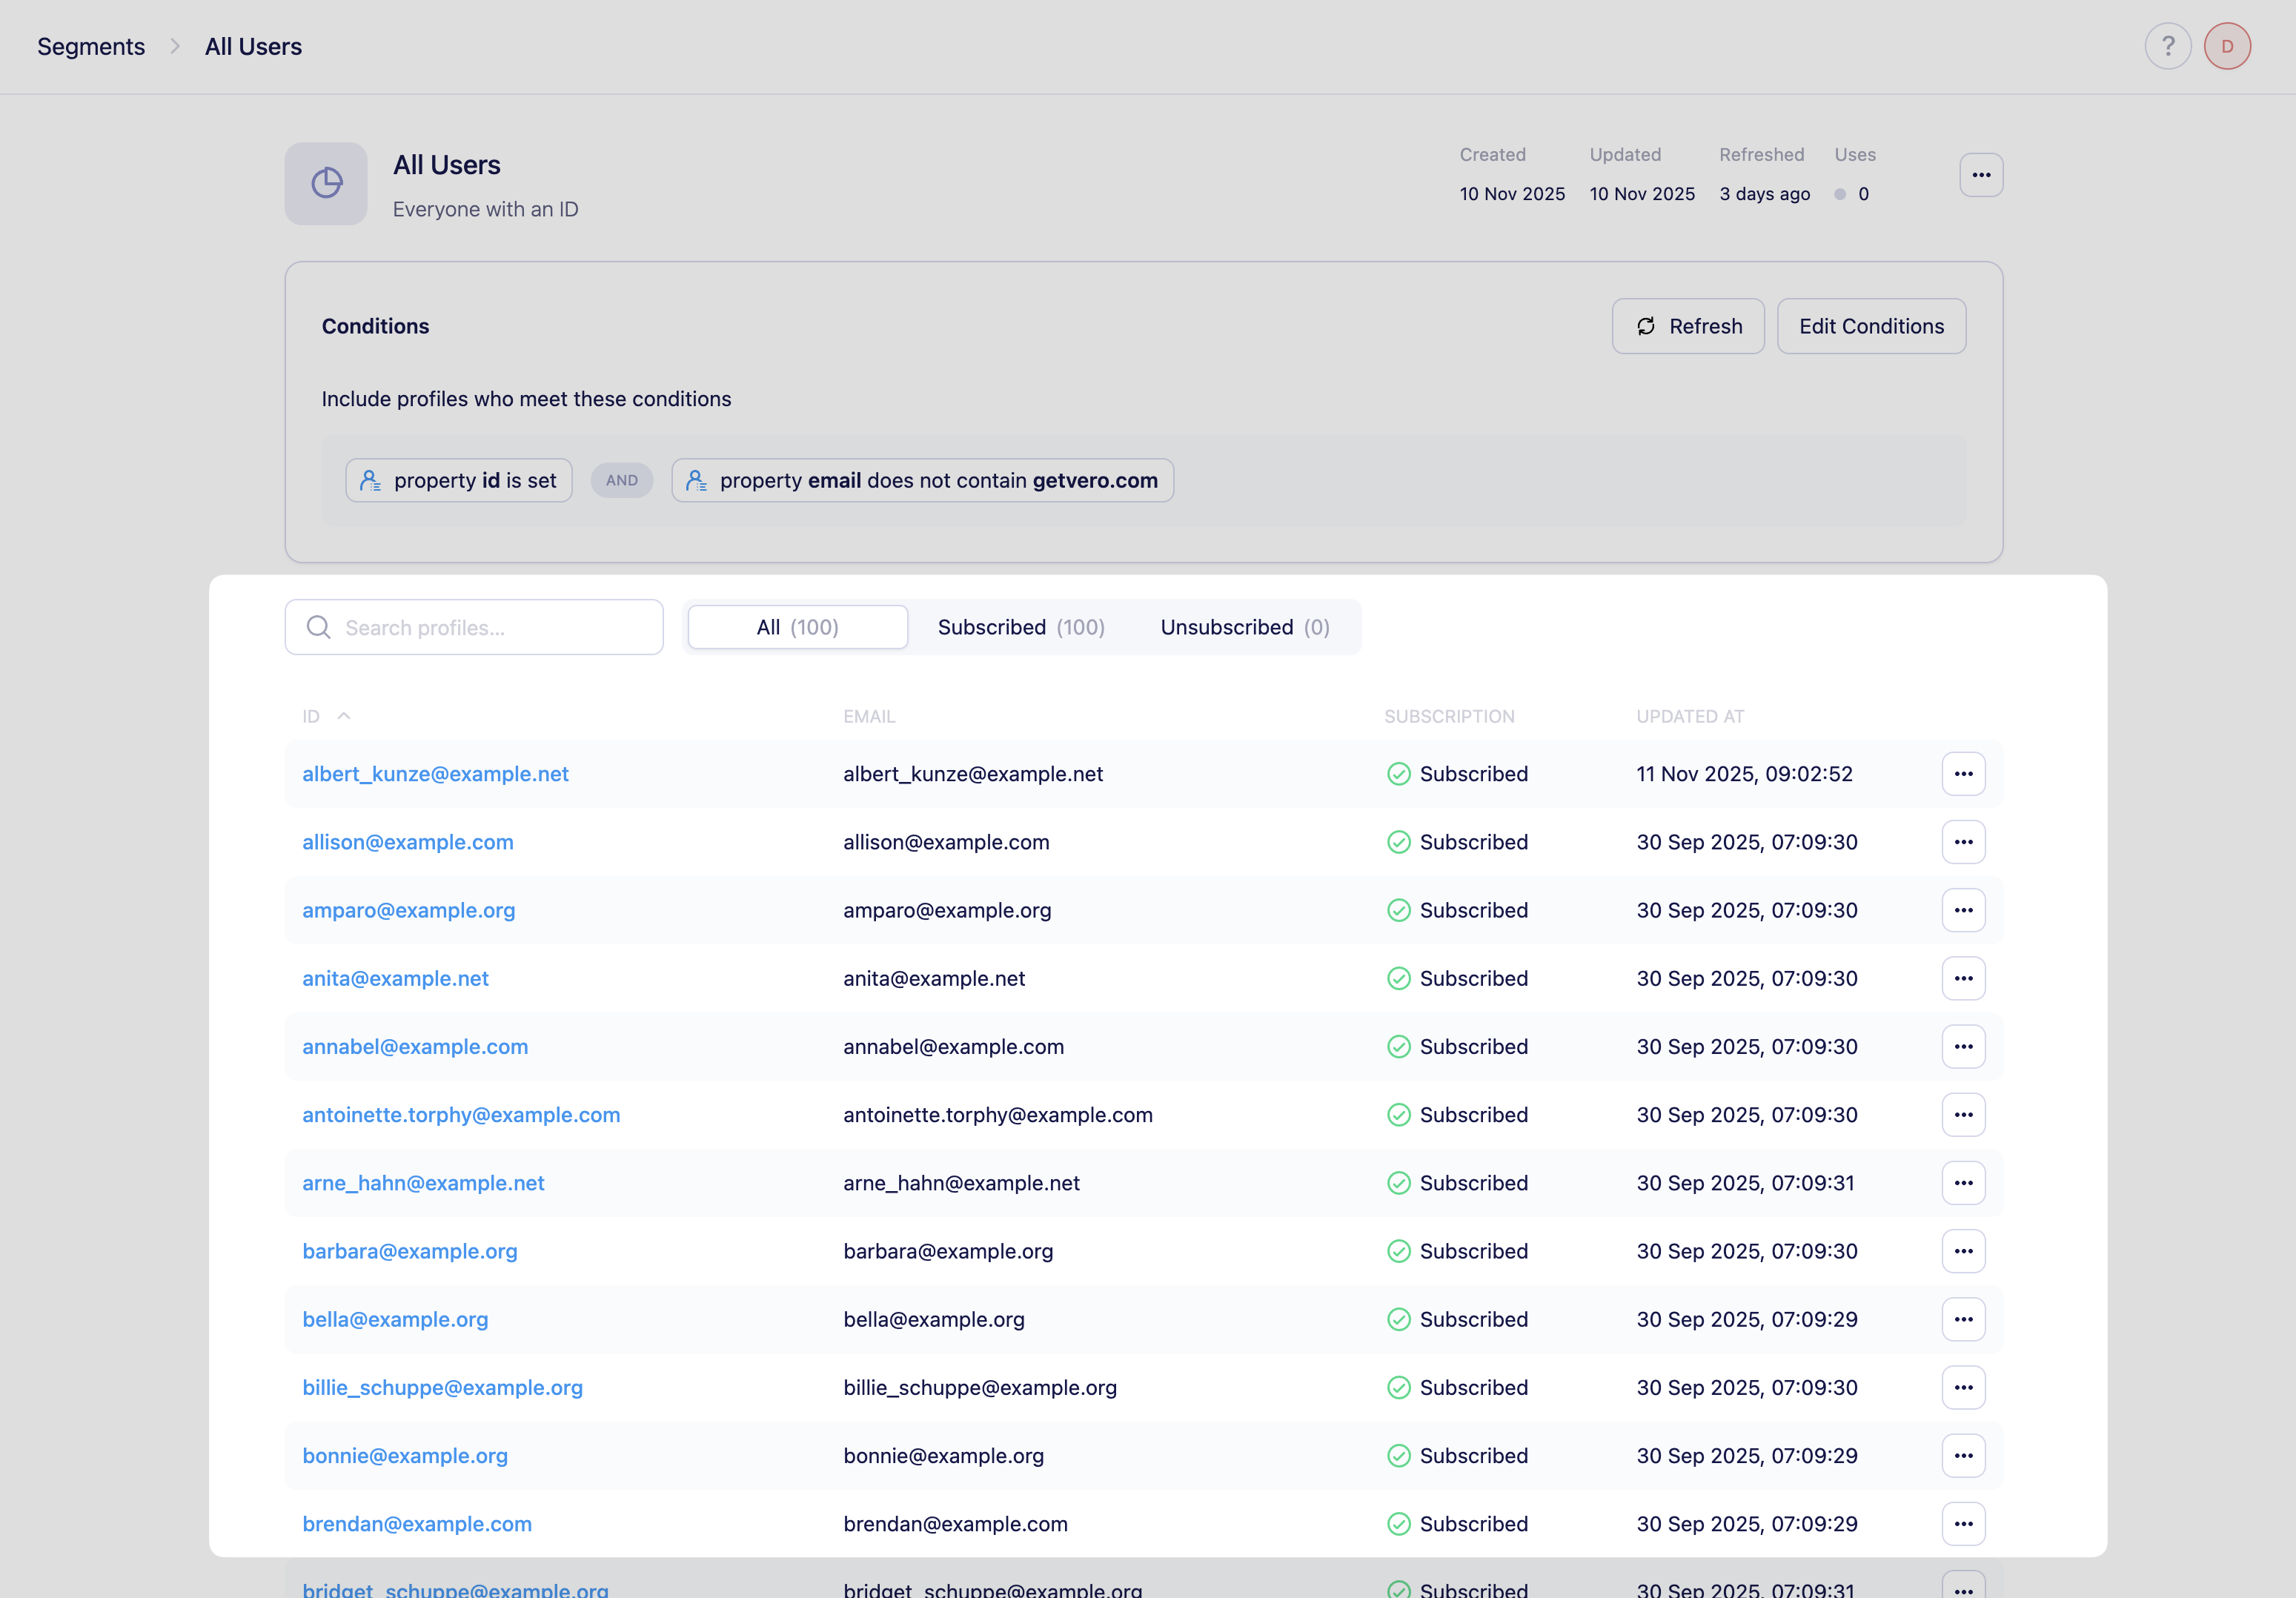
Task: Click the Subscribed status icon for bella@example.org
Action: click(x=1398, y=1319)
